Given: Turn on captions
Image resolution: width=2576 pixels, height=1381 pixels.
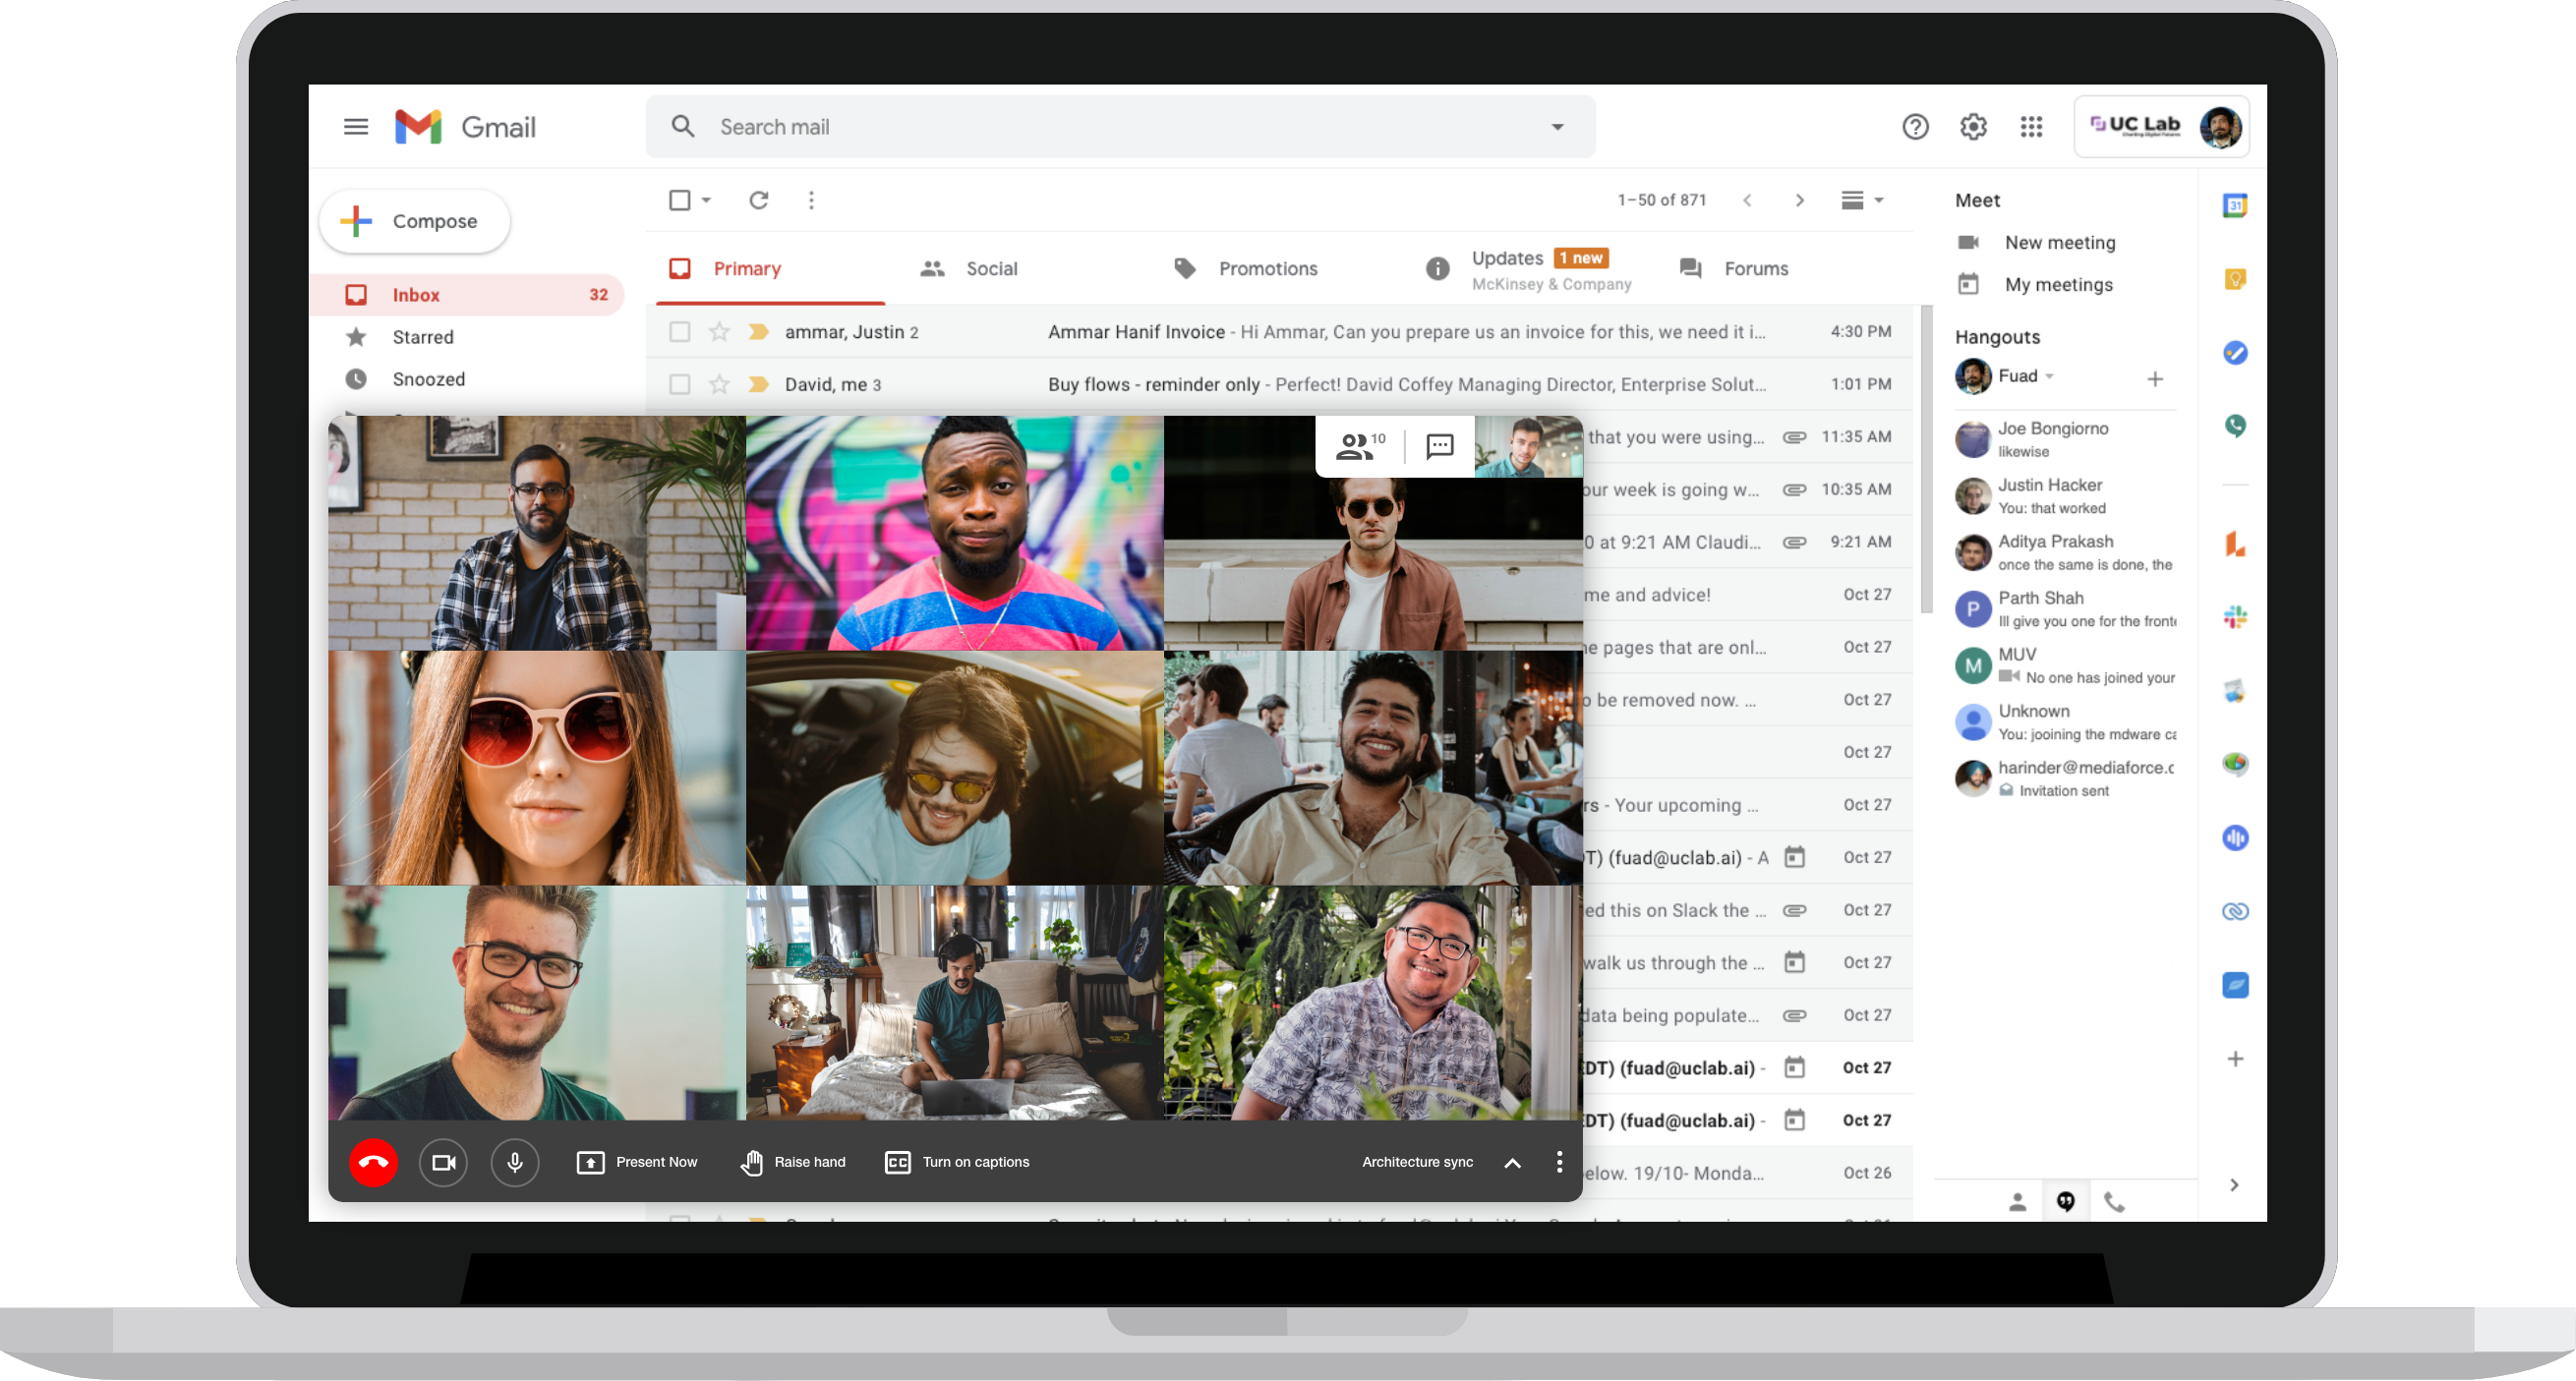Looking at the screenshot, I should tap(957, 1162).
